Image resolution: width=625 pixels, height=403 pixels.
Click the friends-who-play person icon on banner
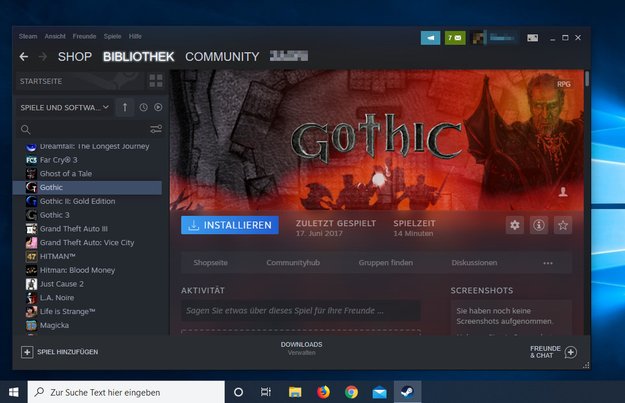(x=563, y=192)
